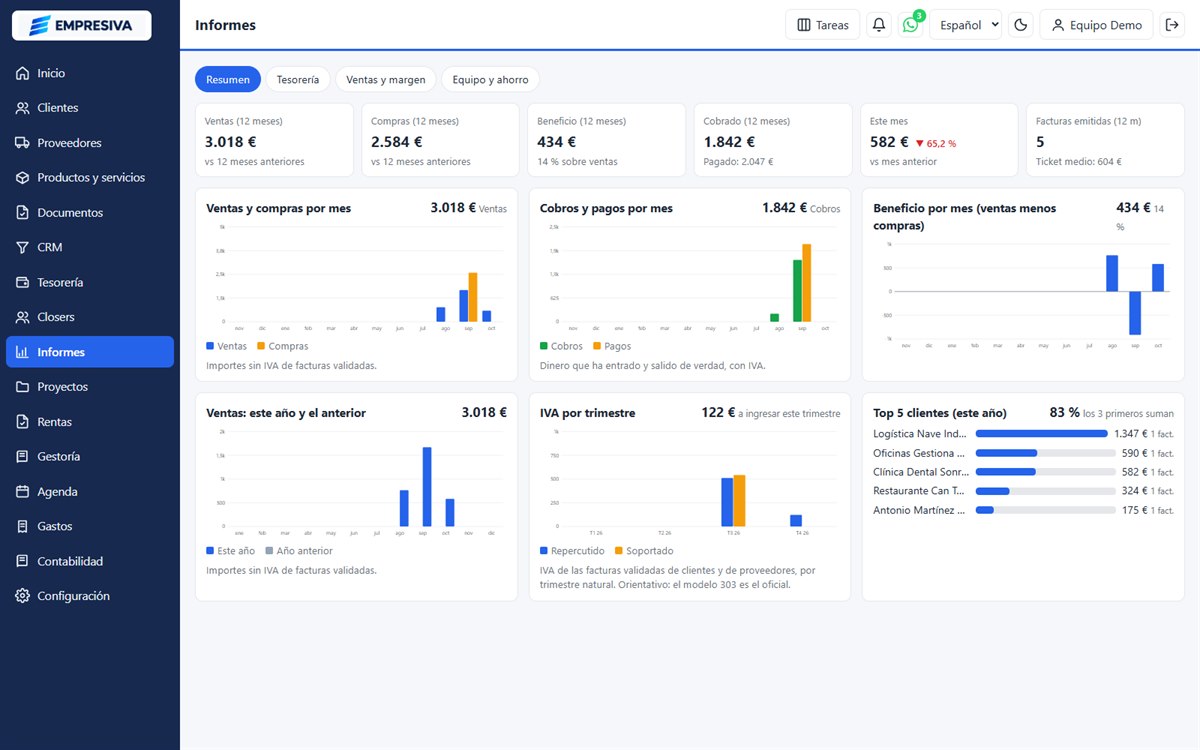Switch to the Resumen tab

(x=228, y=79)
